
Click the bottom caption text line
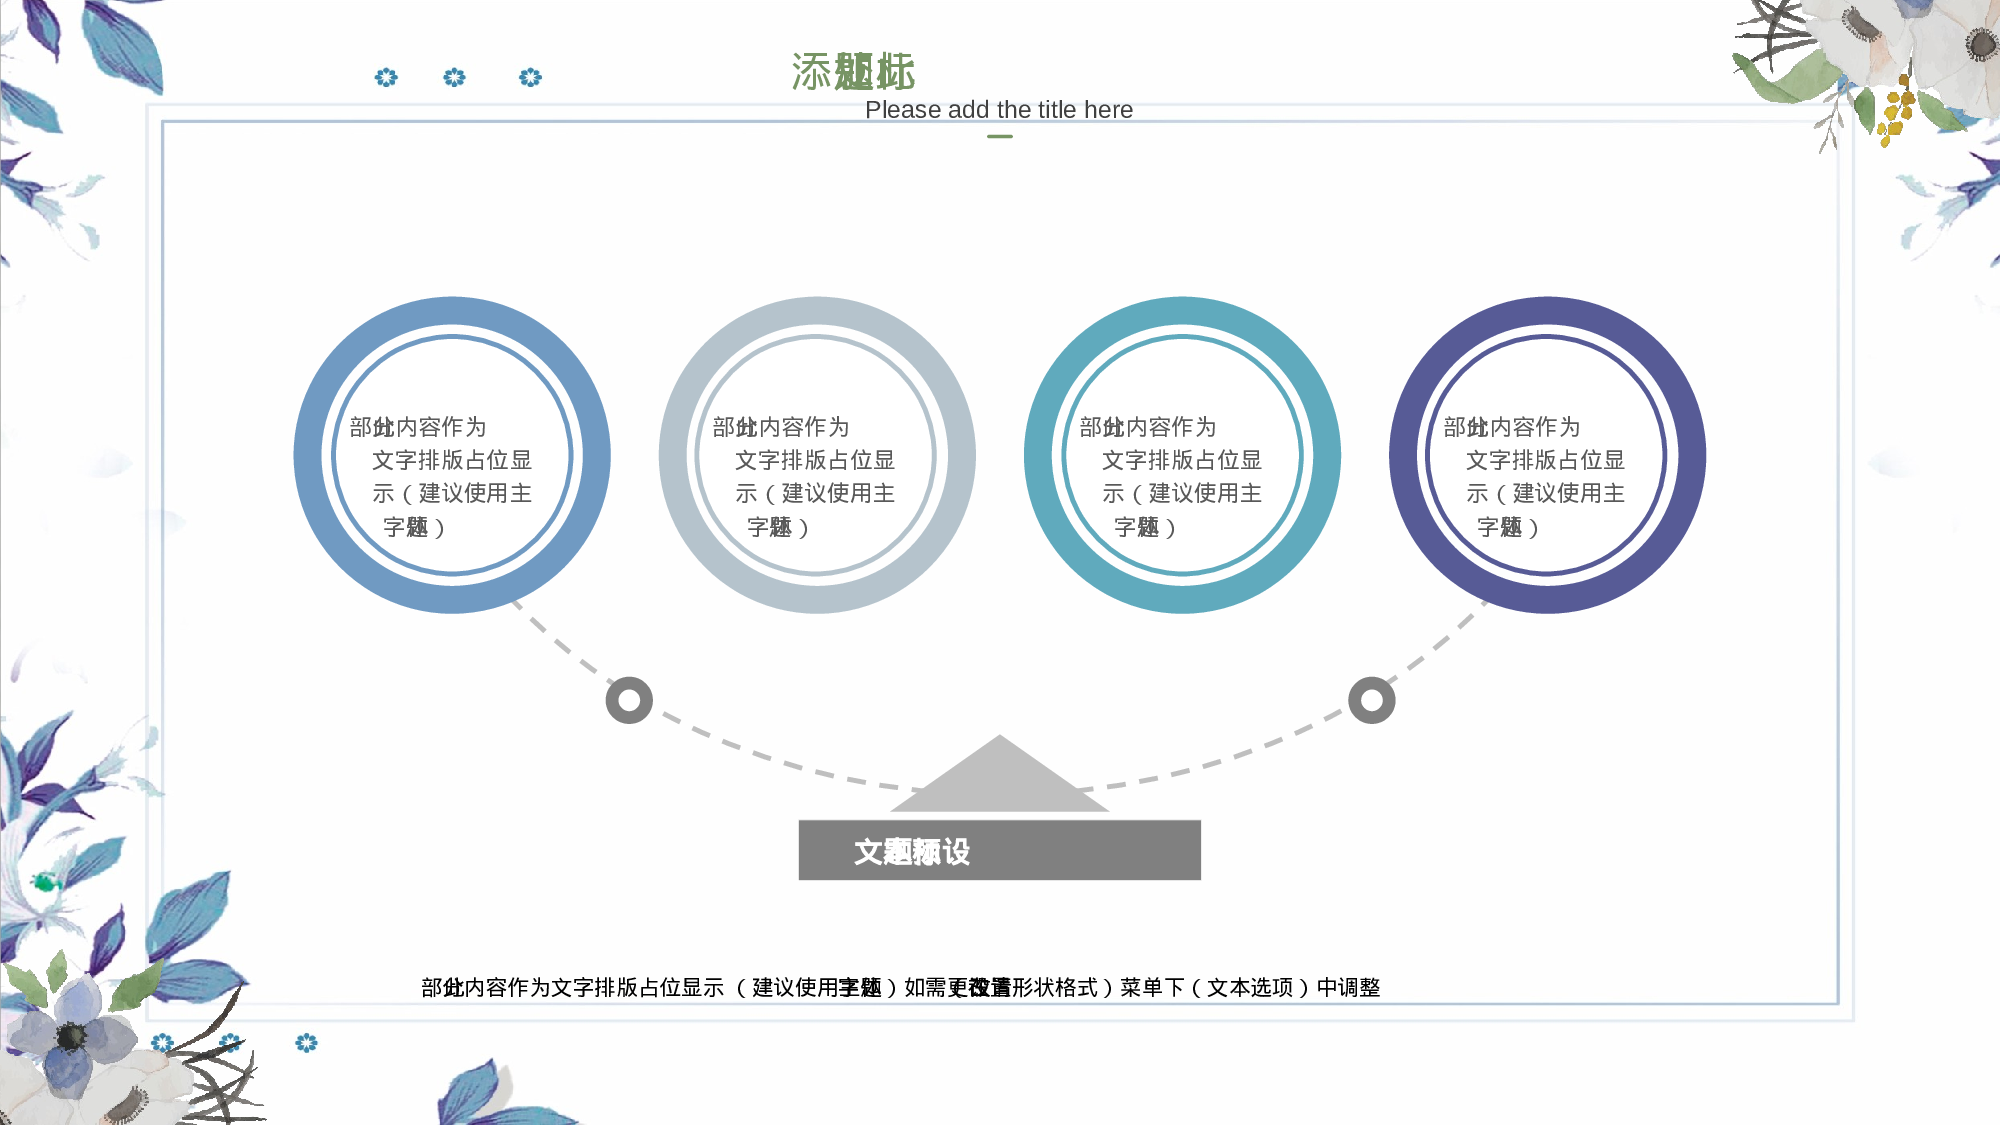click(900, 987)
